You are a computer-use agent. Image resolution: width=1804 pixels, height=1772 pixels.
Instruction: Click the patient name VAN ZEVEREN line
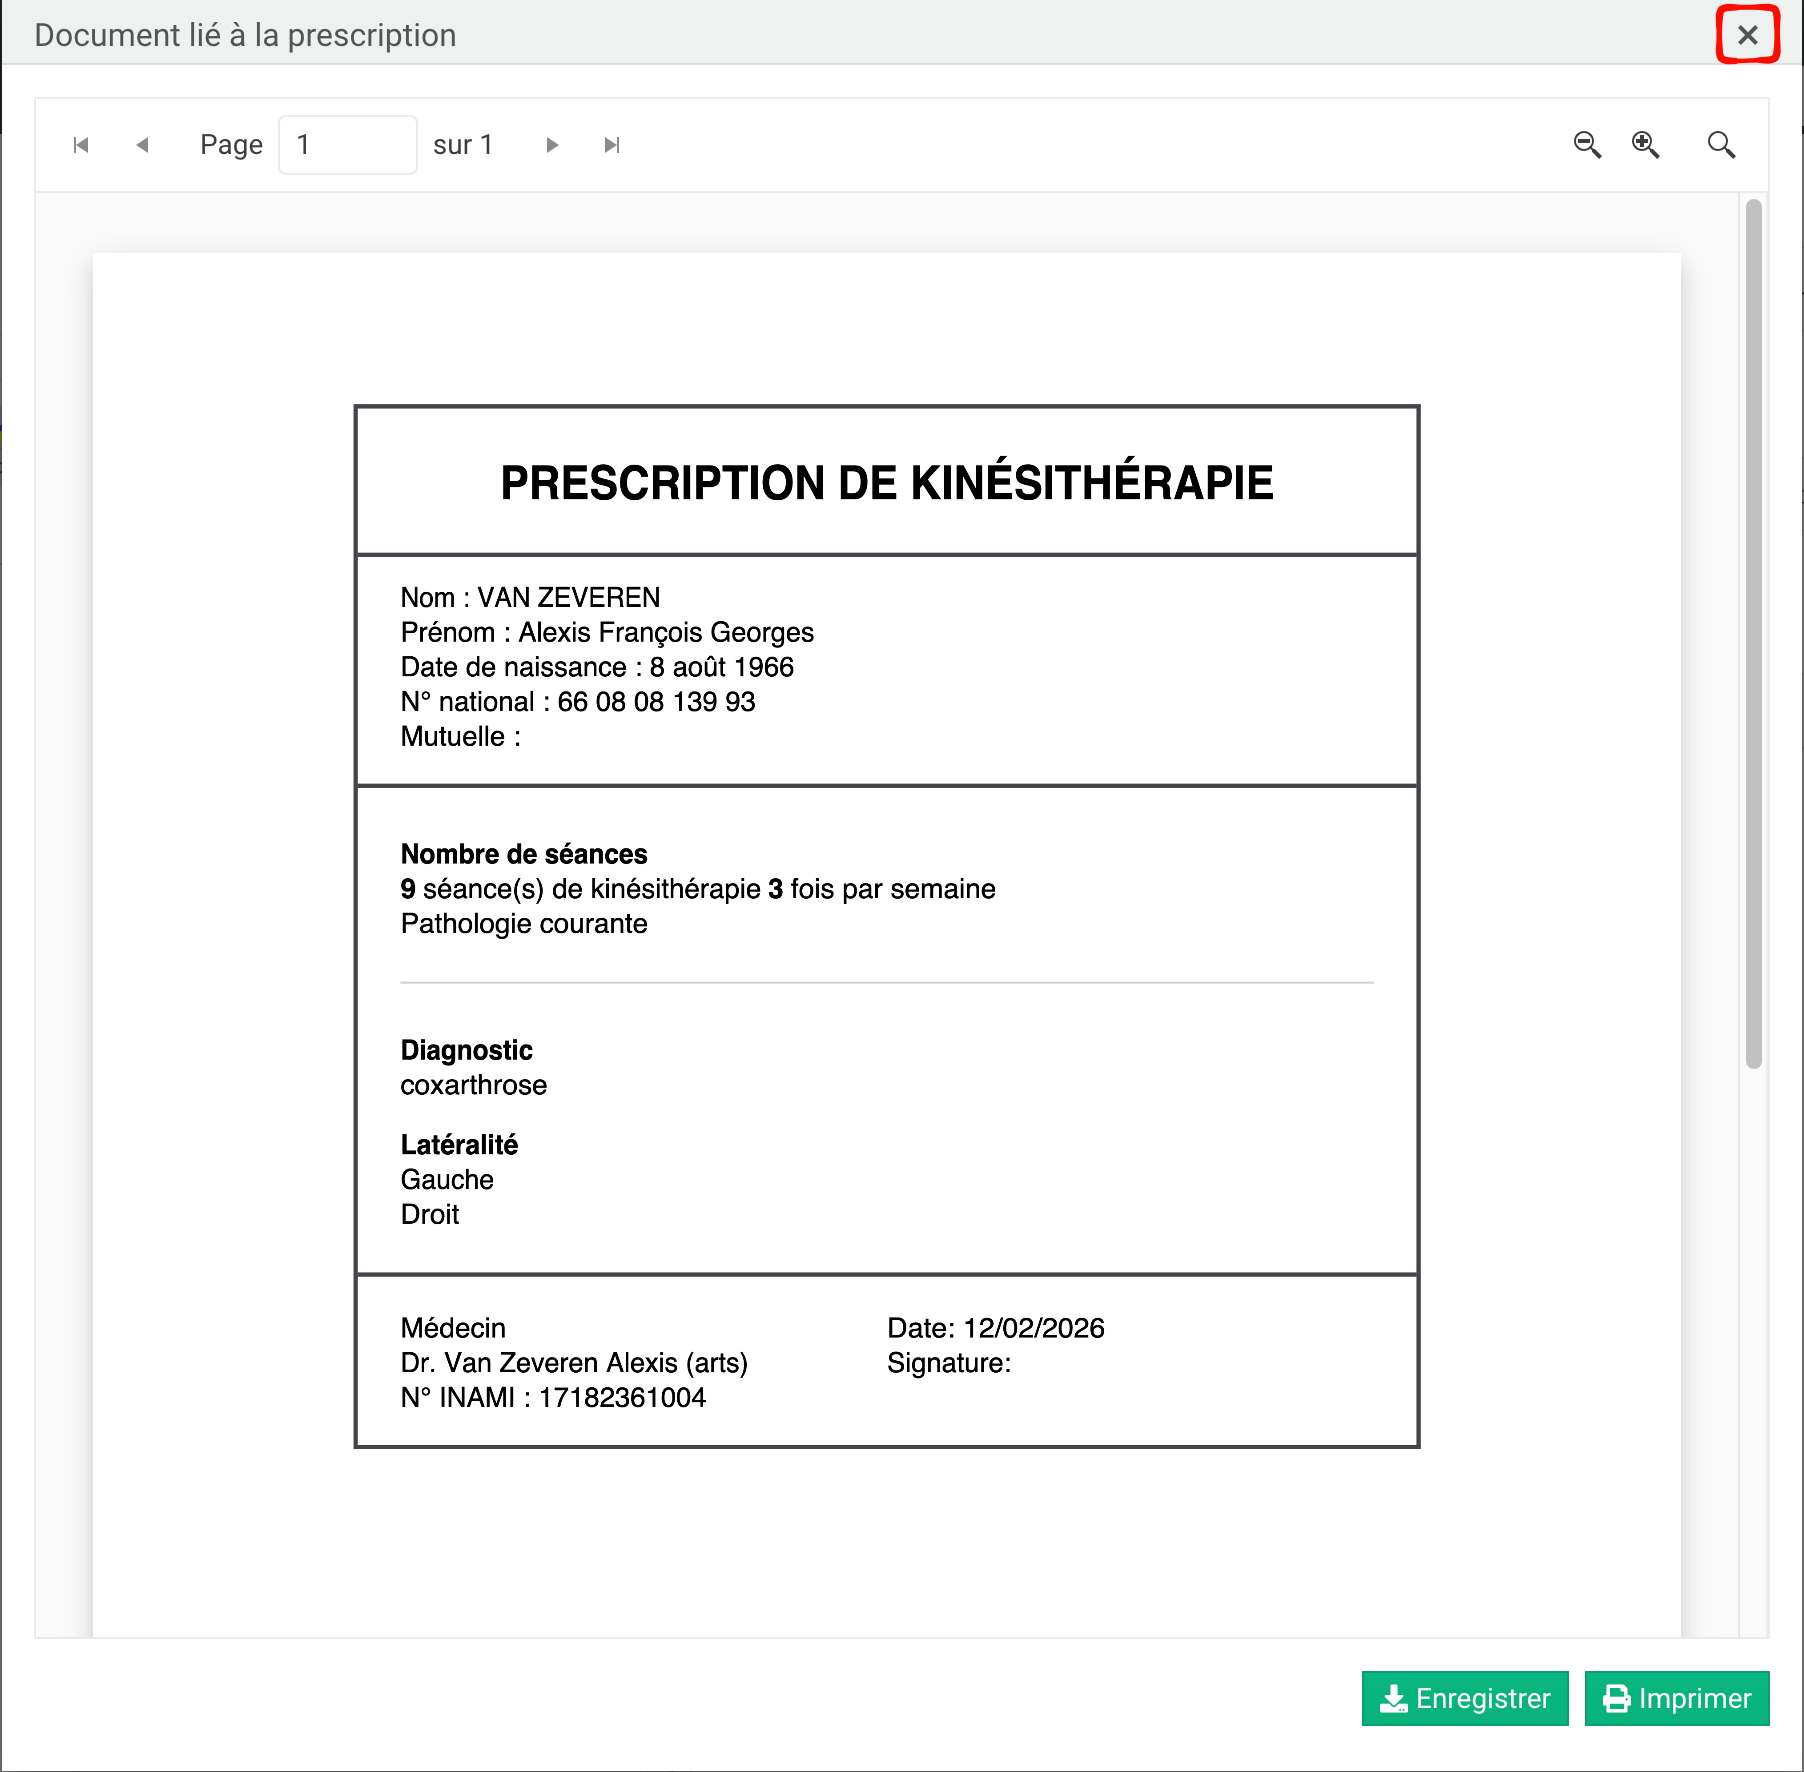[x=530, y=598]
